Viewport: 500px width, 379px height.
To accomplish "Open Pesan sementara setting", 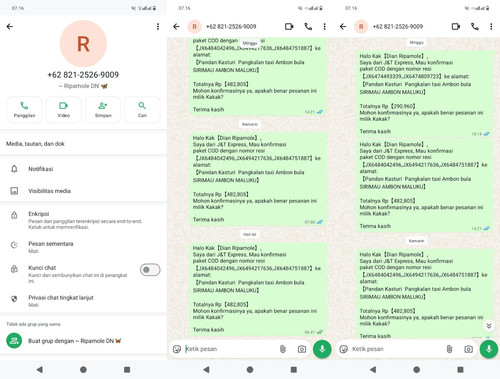I will point(83,247).
